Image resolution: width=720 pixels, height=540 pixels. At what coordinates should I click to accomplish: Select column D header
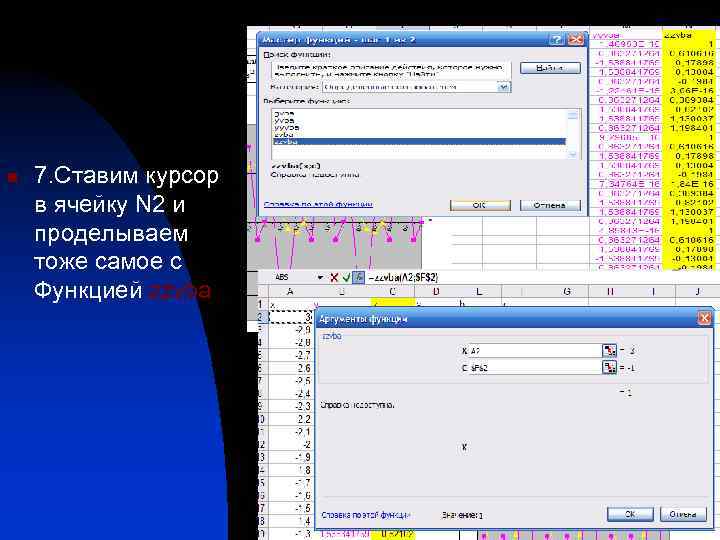click(436, 292)
